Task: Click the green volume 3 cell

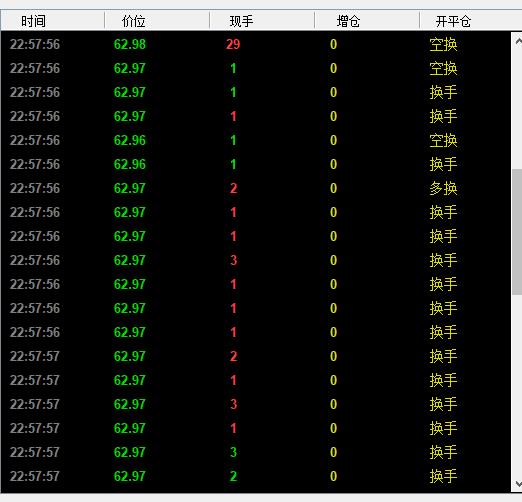Action: (x=233, y=452)
